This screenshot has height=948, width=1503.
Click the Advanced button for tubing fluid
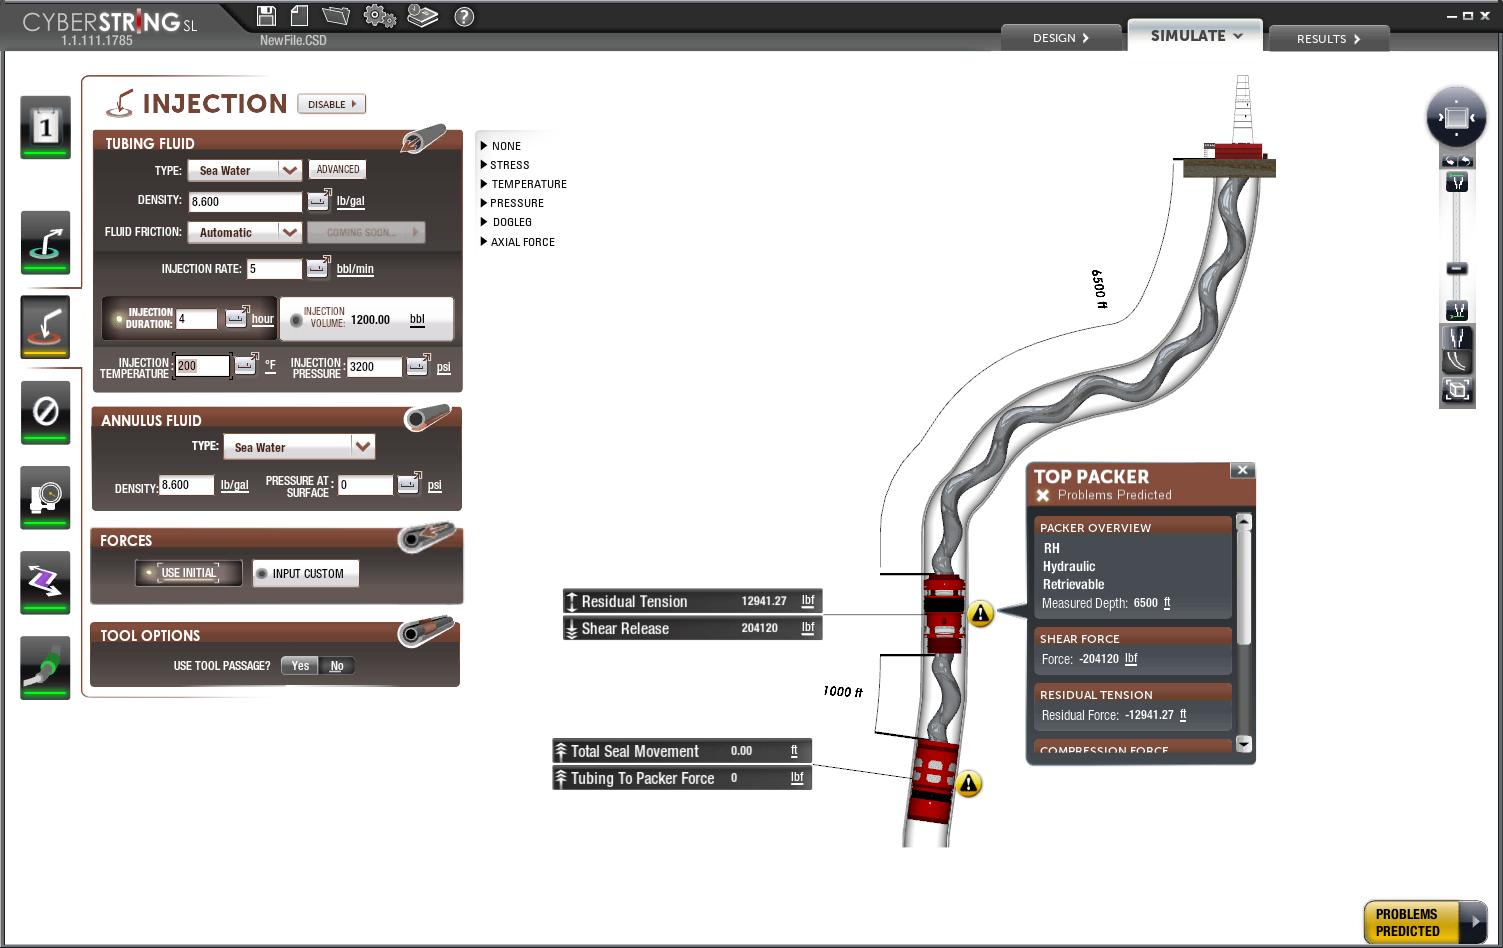pos(337,170)
